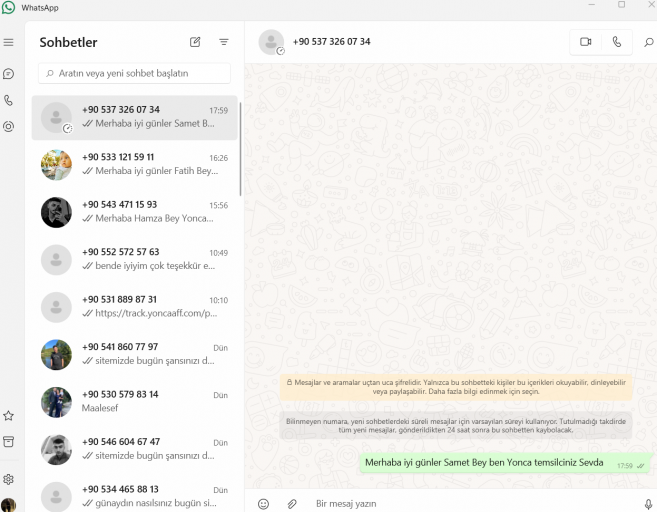The width and height of the screenshot is (657, 512).
Task: Search within the open conversation
Action: (649, 42)
